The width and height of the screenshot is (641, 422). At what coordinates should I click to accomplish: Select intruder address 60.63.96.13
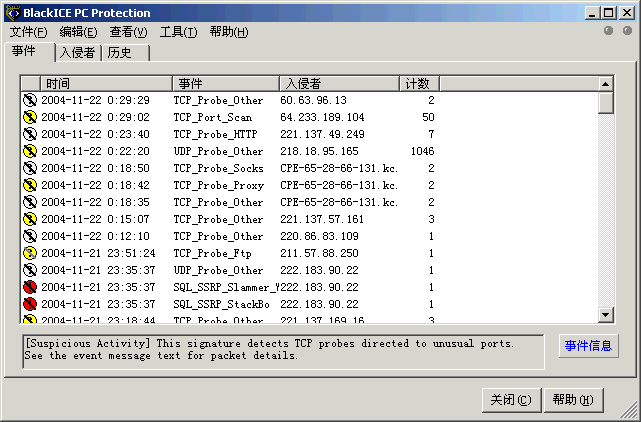click(x=313, y=100)
